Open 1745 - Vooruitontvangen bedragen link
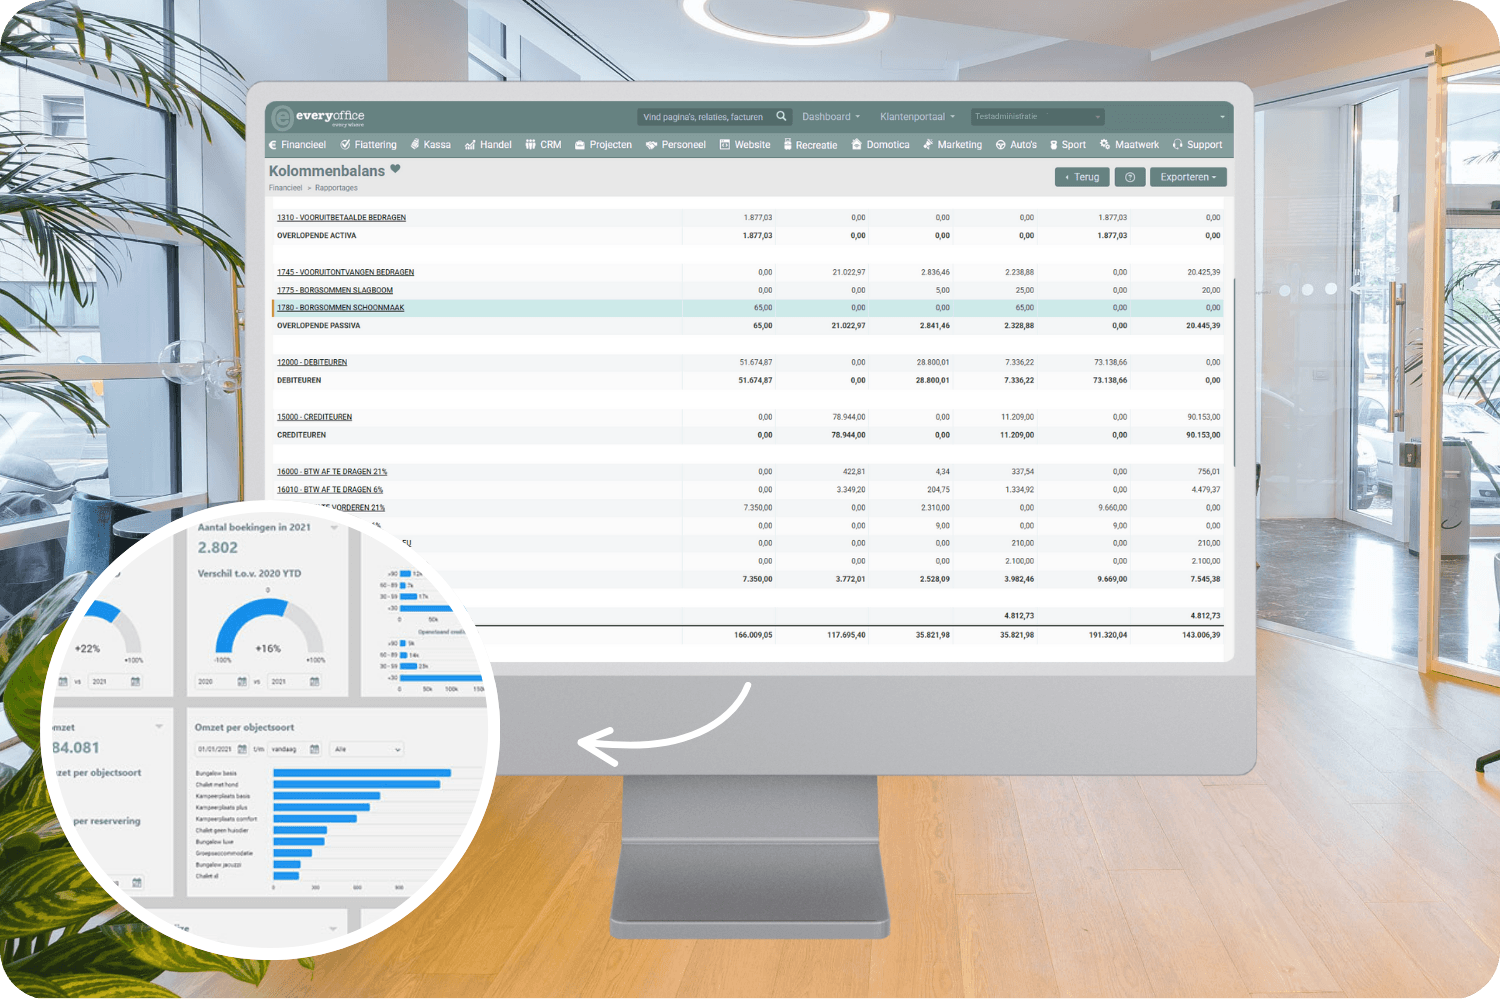The image size is (1500, 1000). pyautogui.click(x=345, y=272)
